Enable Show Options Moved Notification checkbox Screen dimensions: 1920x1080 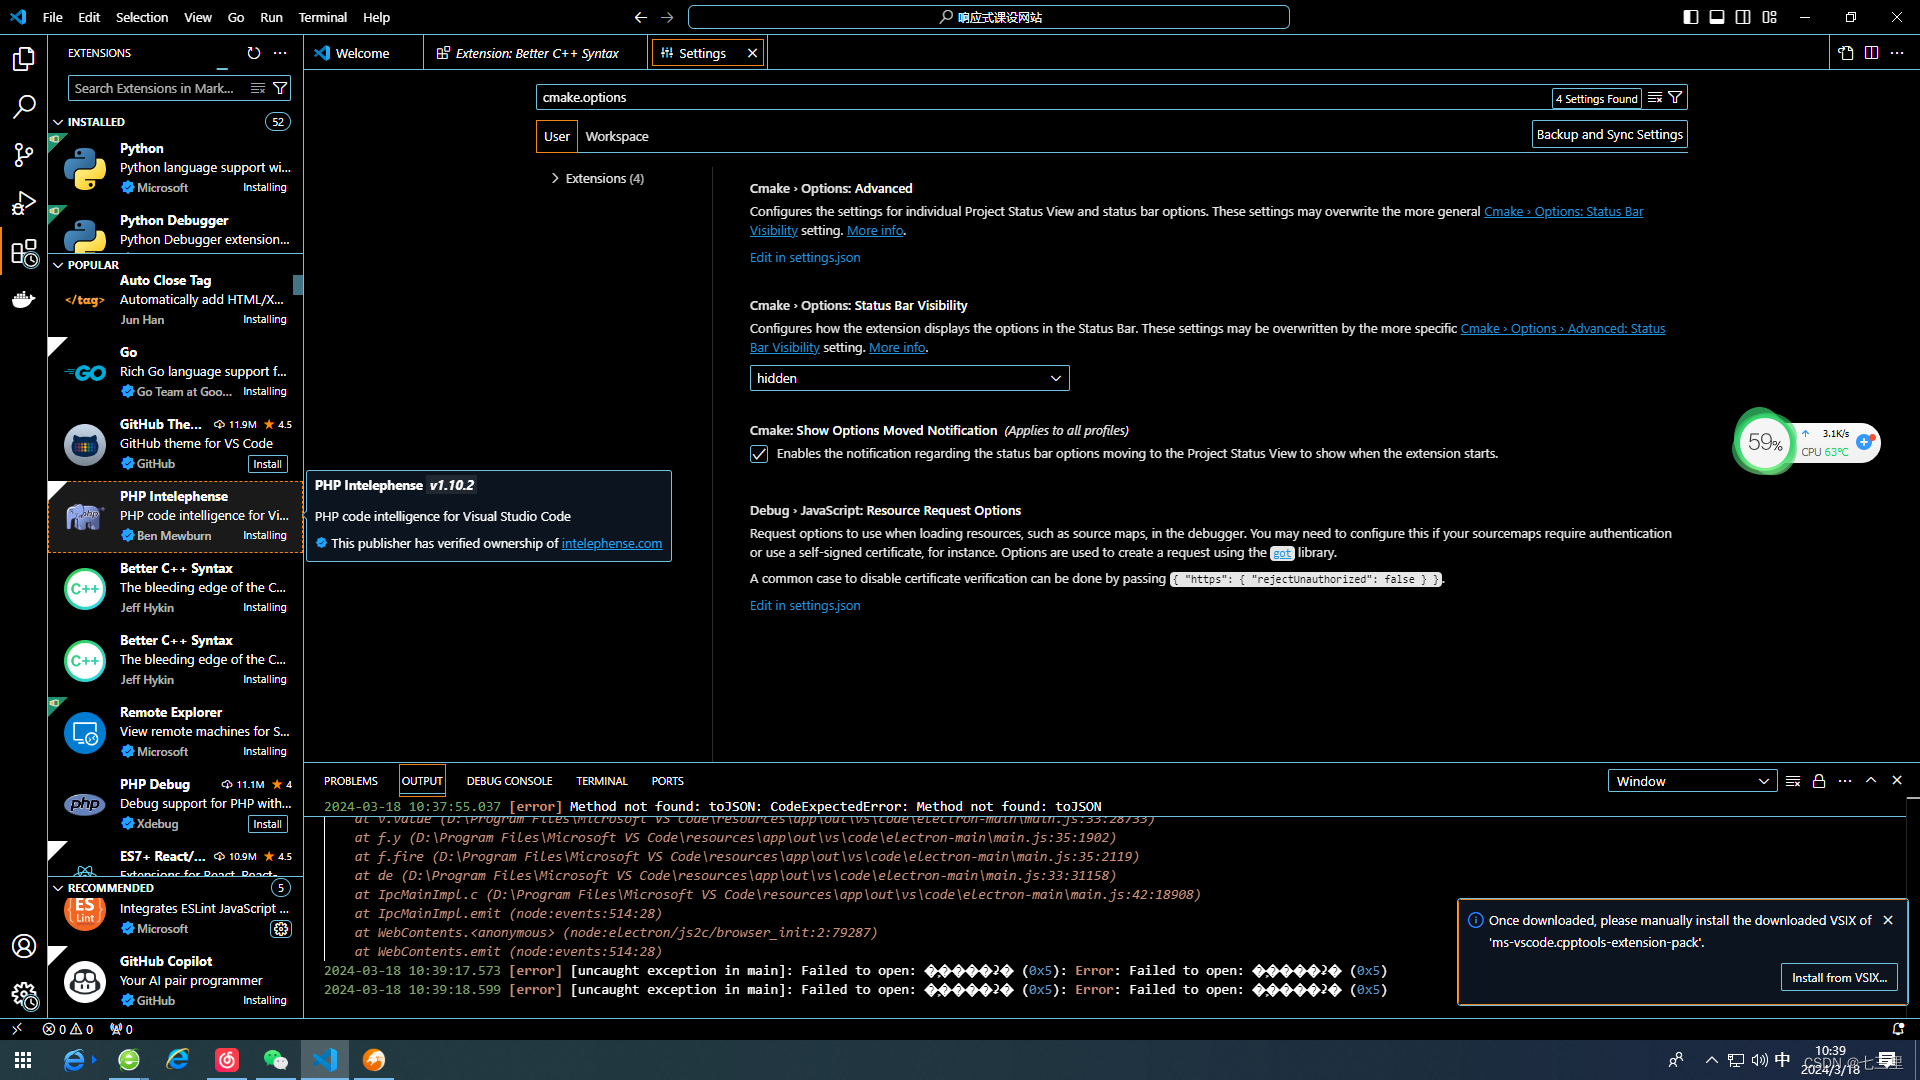[758, 454]
